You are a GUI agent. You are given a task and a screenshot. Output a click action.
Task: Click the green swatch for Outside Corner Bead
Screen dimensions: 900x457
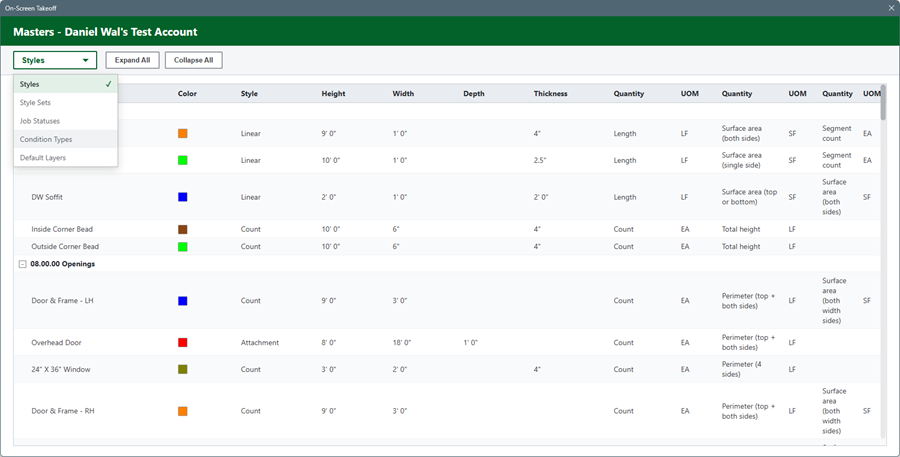click(183, 246)
